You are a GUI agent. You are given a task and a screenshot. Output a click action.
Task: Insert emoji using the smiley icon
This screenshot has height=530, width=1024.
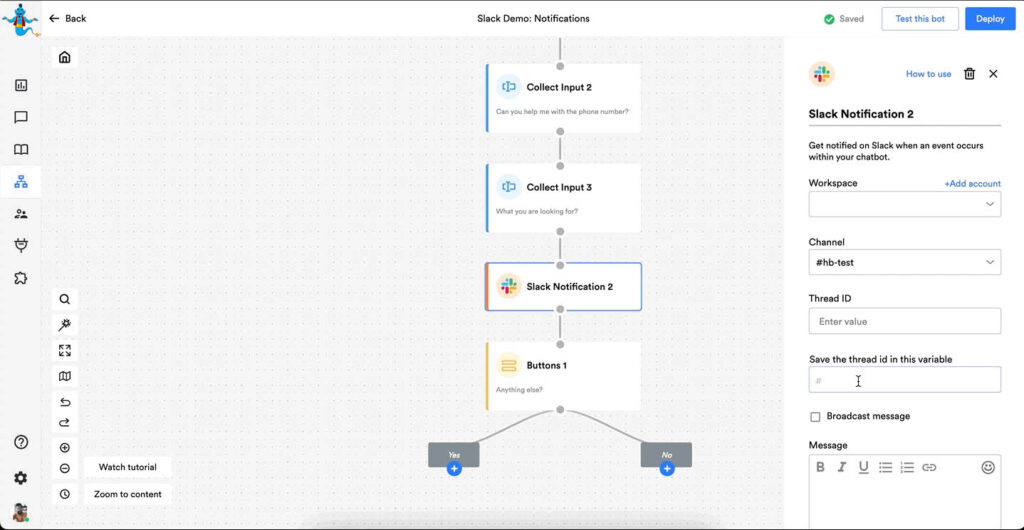click(x=988, y=467)
